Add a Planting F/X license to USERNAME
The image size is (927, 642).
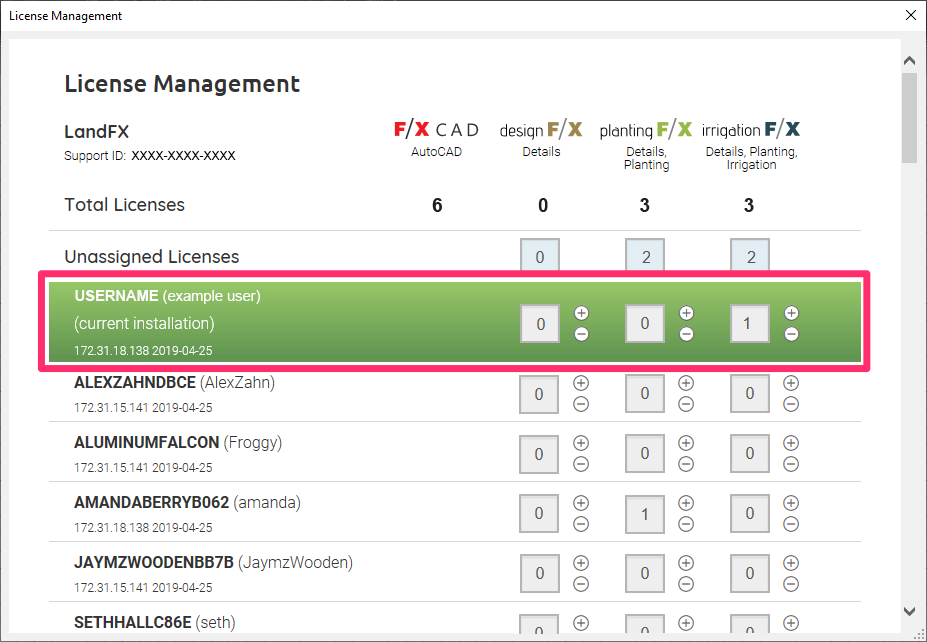tap(686, 313)
